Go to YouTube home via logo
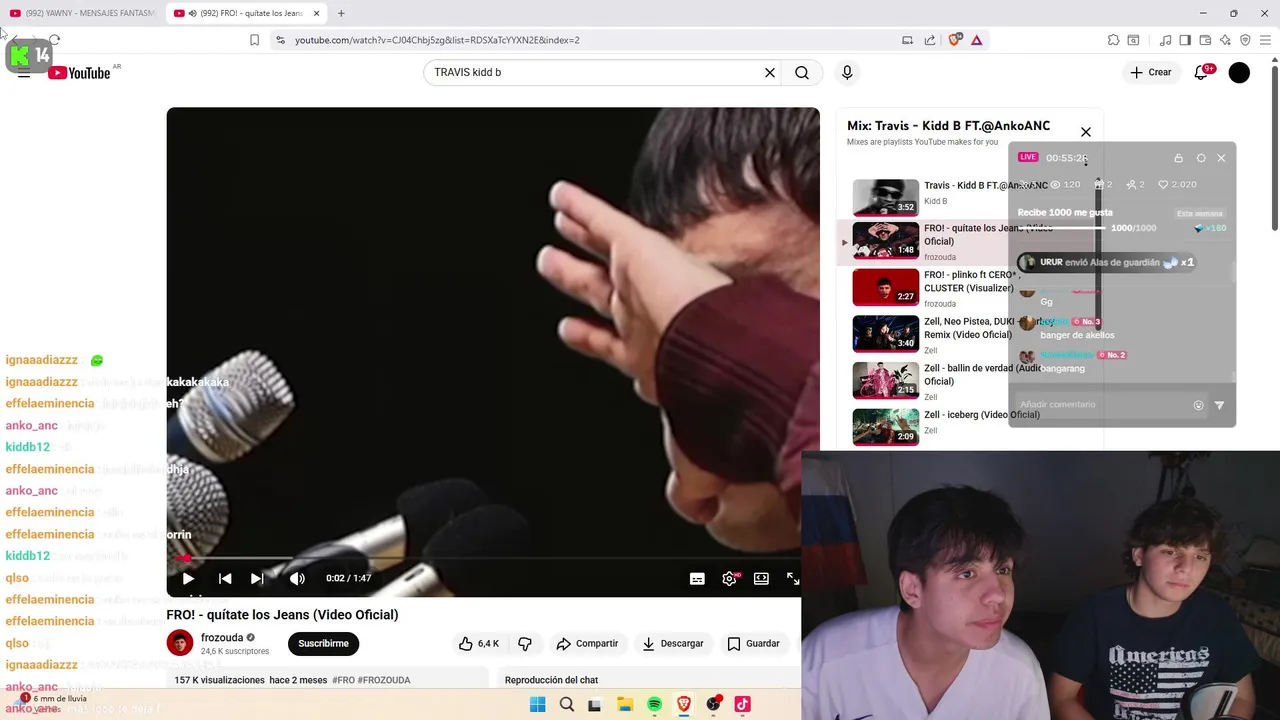Image resolution: width=1280 pixels, height=720 pixels. [x=80, y=73]
